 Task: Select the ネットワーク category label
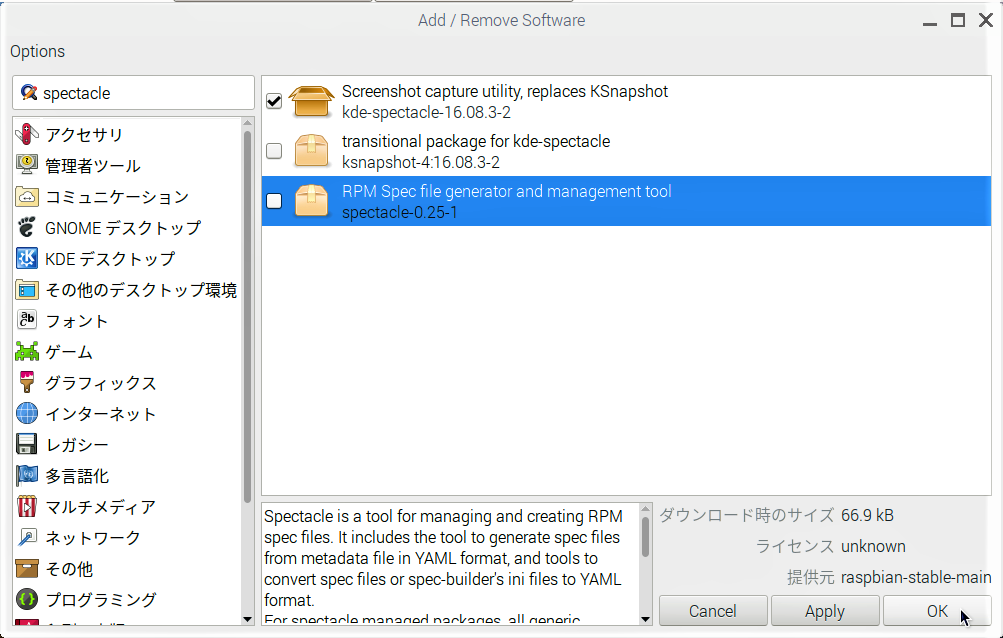93,538
